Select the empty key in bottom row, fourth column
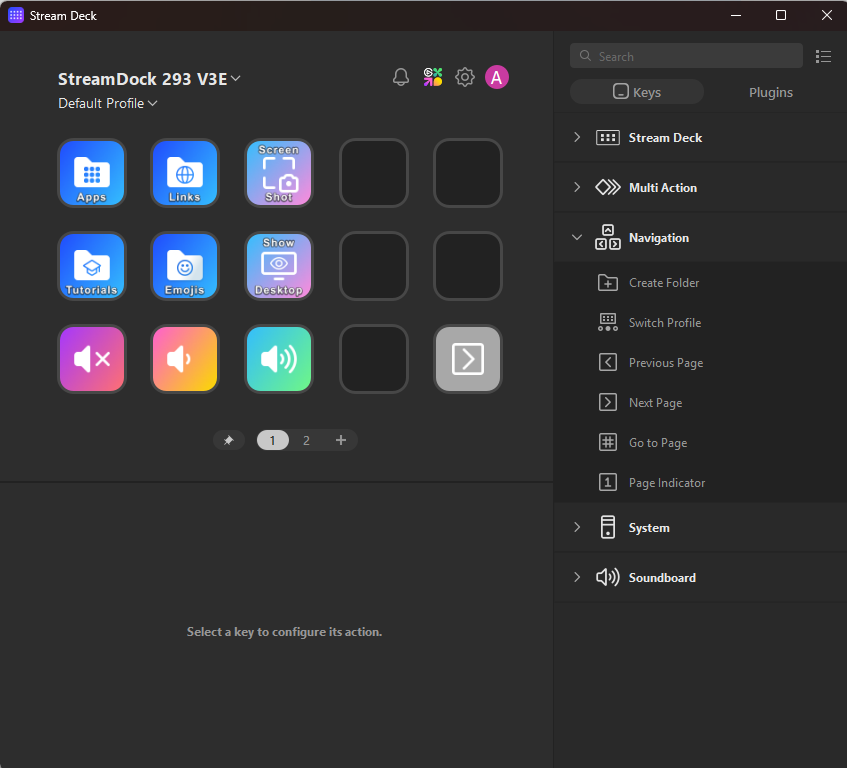847x768 pixels. 374,359
